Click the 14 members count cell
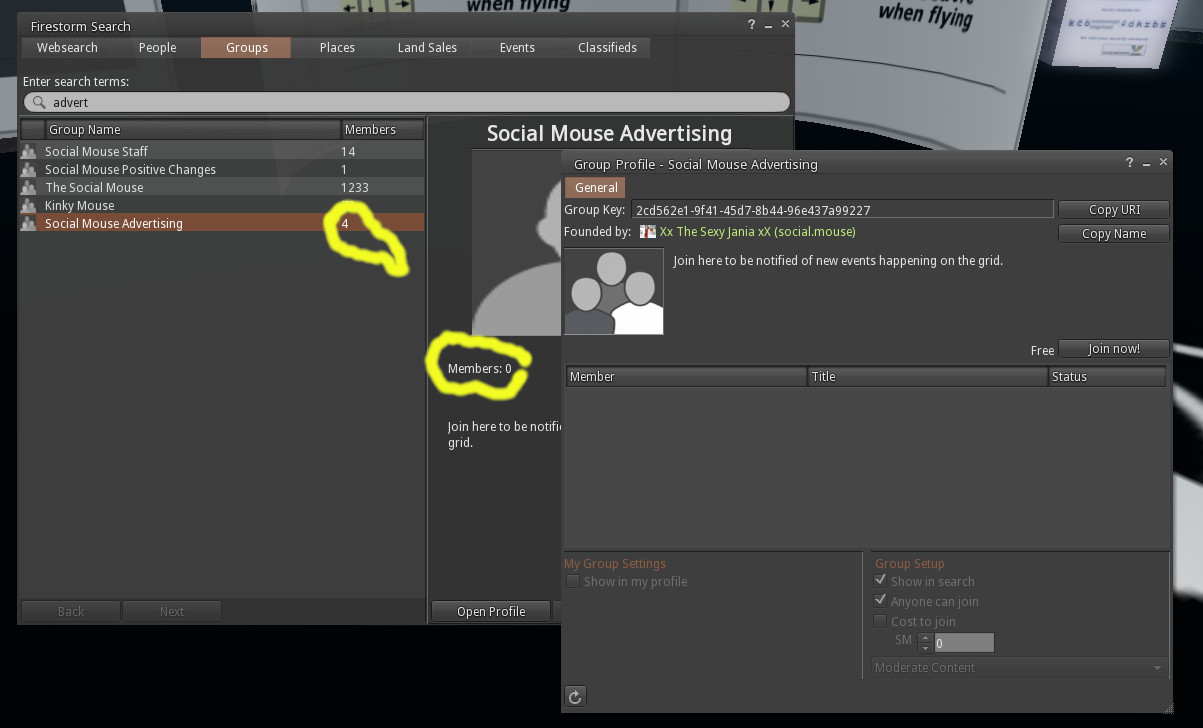The height and width of the screenshot is (728, 1203). coord(348,151)
